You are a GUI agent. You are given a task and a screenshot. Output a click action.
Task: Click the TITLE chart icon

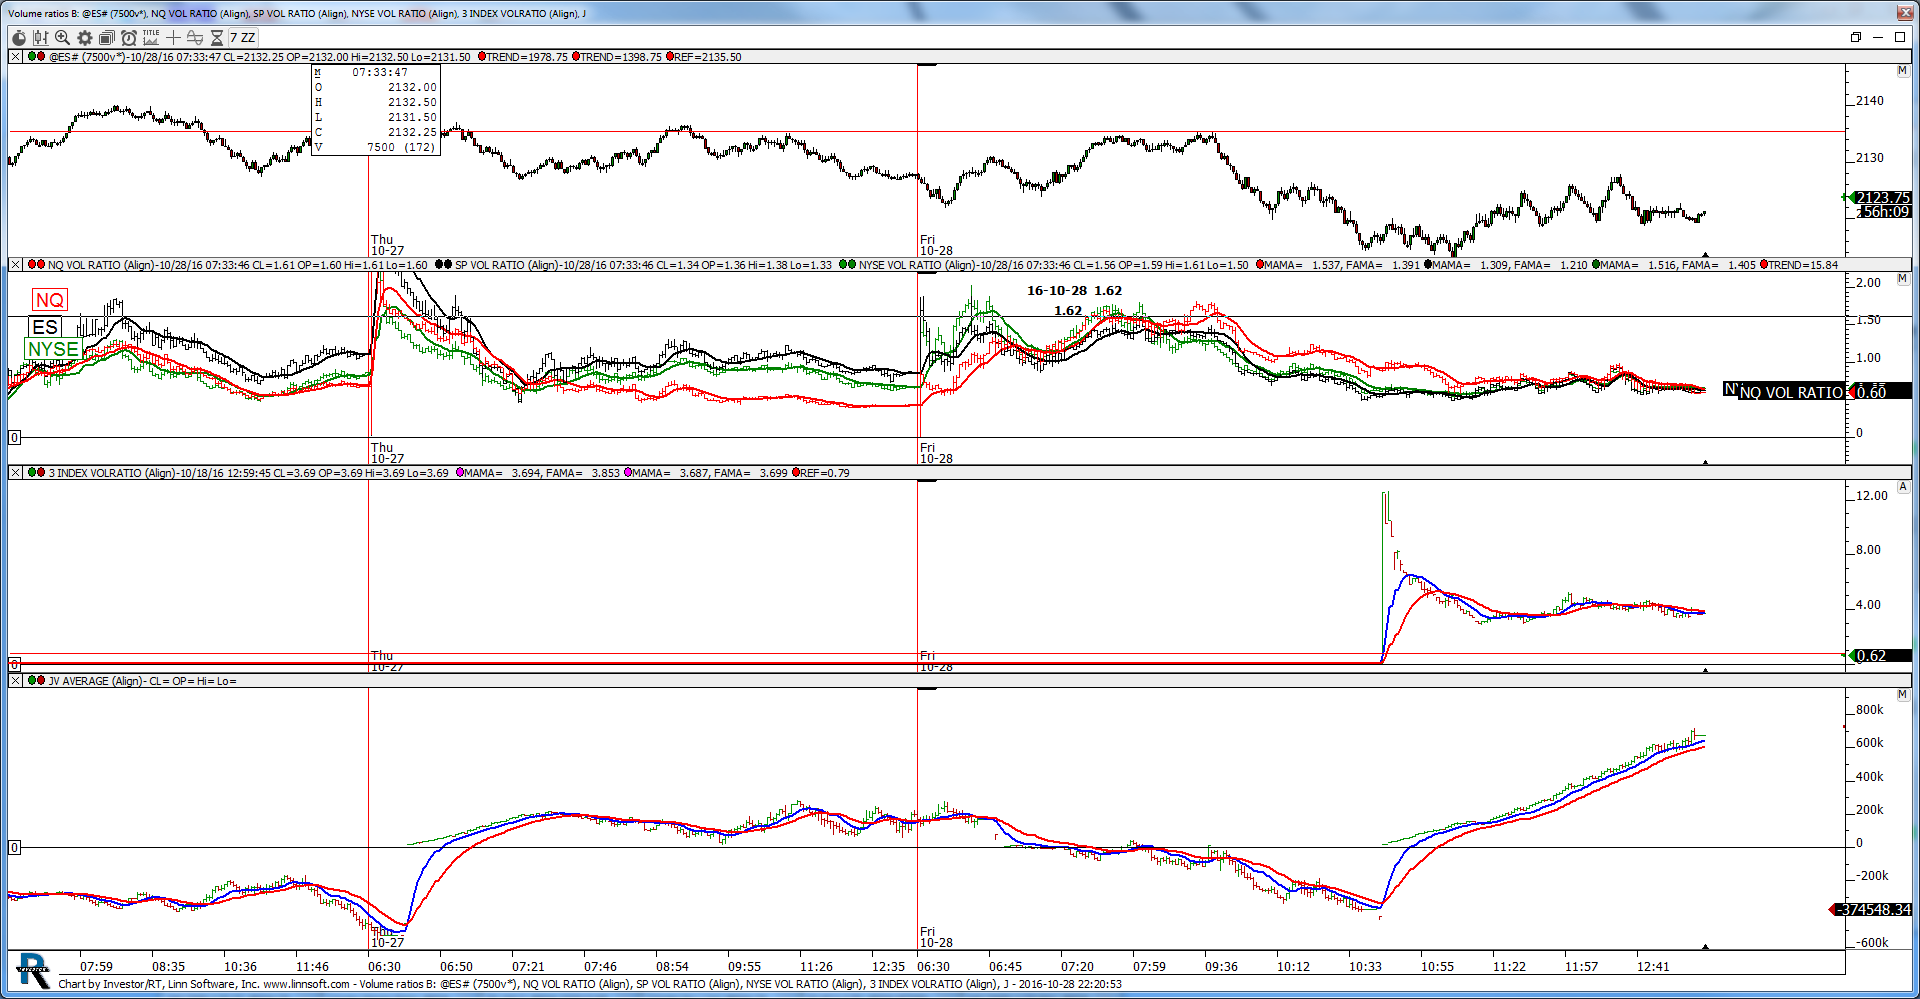click(151, 38)
